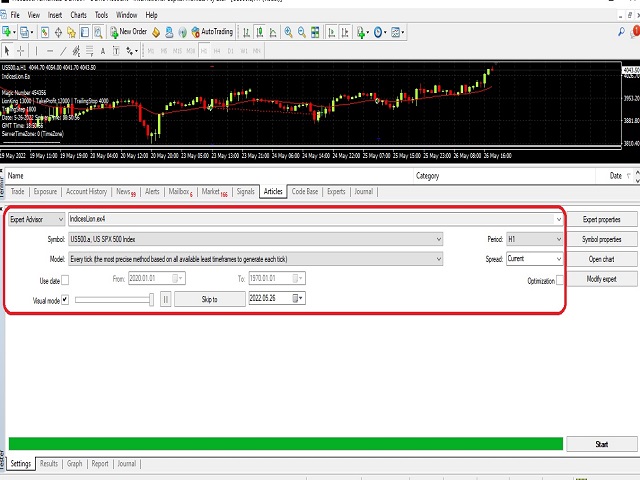The image size is (640, 480).
Task: Switch to the Account History tab
Action: click(x=87, y=191)
